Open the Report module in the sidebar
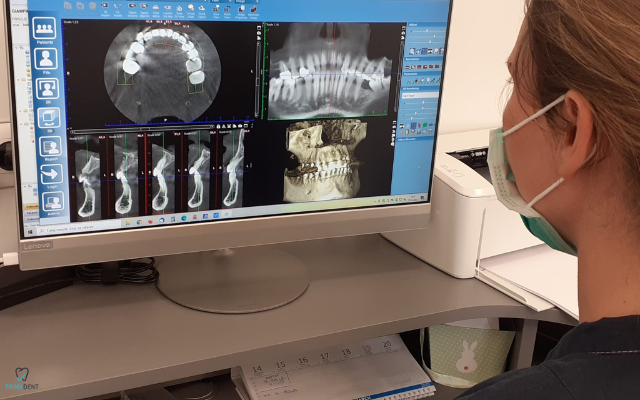Viewport: 640px width, 400px height. pyautogui.click(x=51, y=147)
